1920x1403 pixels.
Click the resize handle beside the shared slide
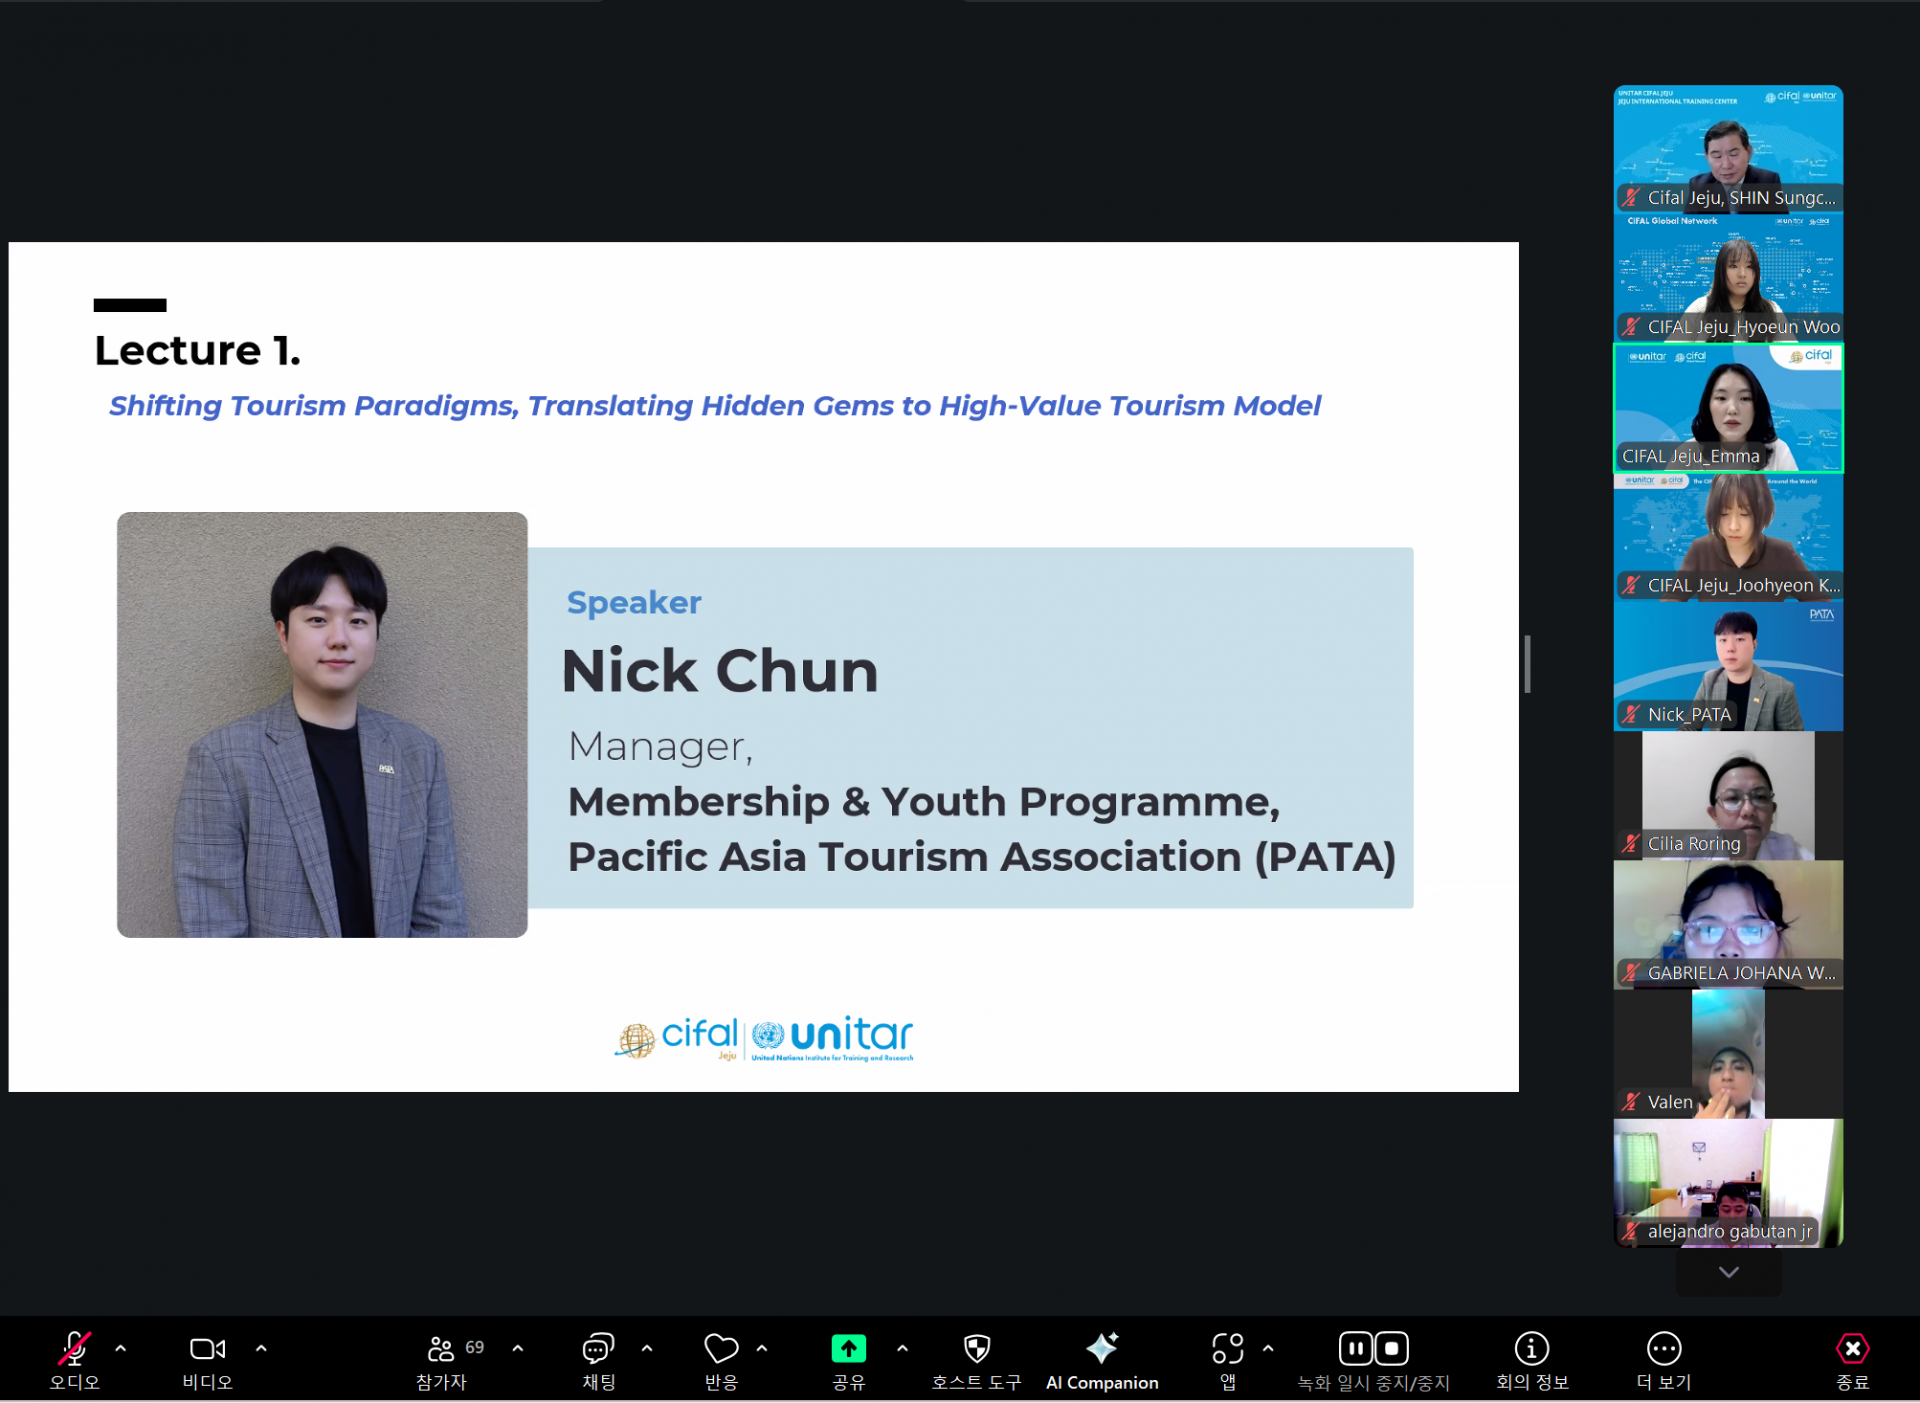coord(1527,664)
